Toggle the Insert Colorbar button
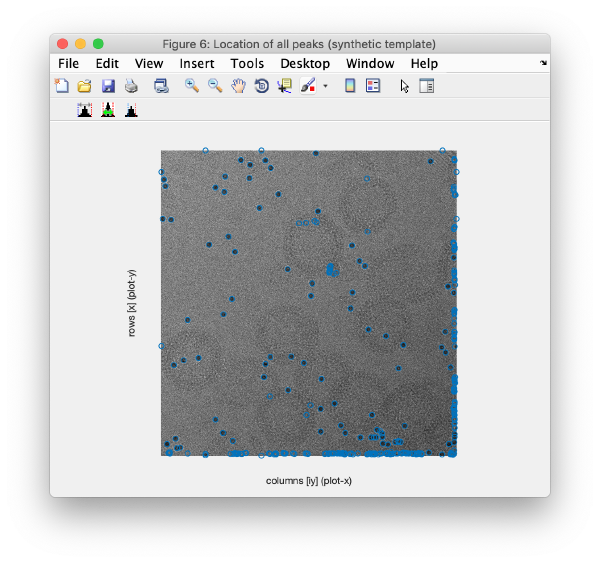Screen dimensions: 600x563 pos(350,86)
